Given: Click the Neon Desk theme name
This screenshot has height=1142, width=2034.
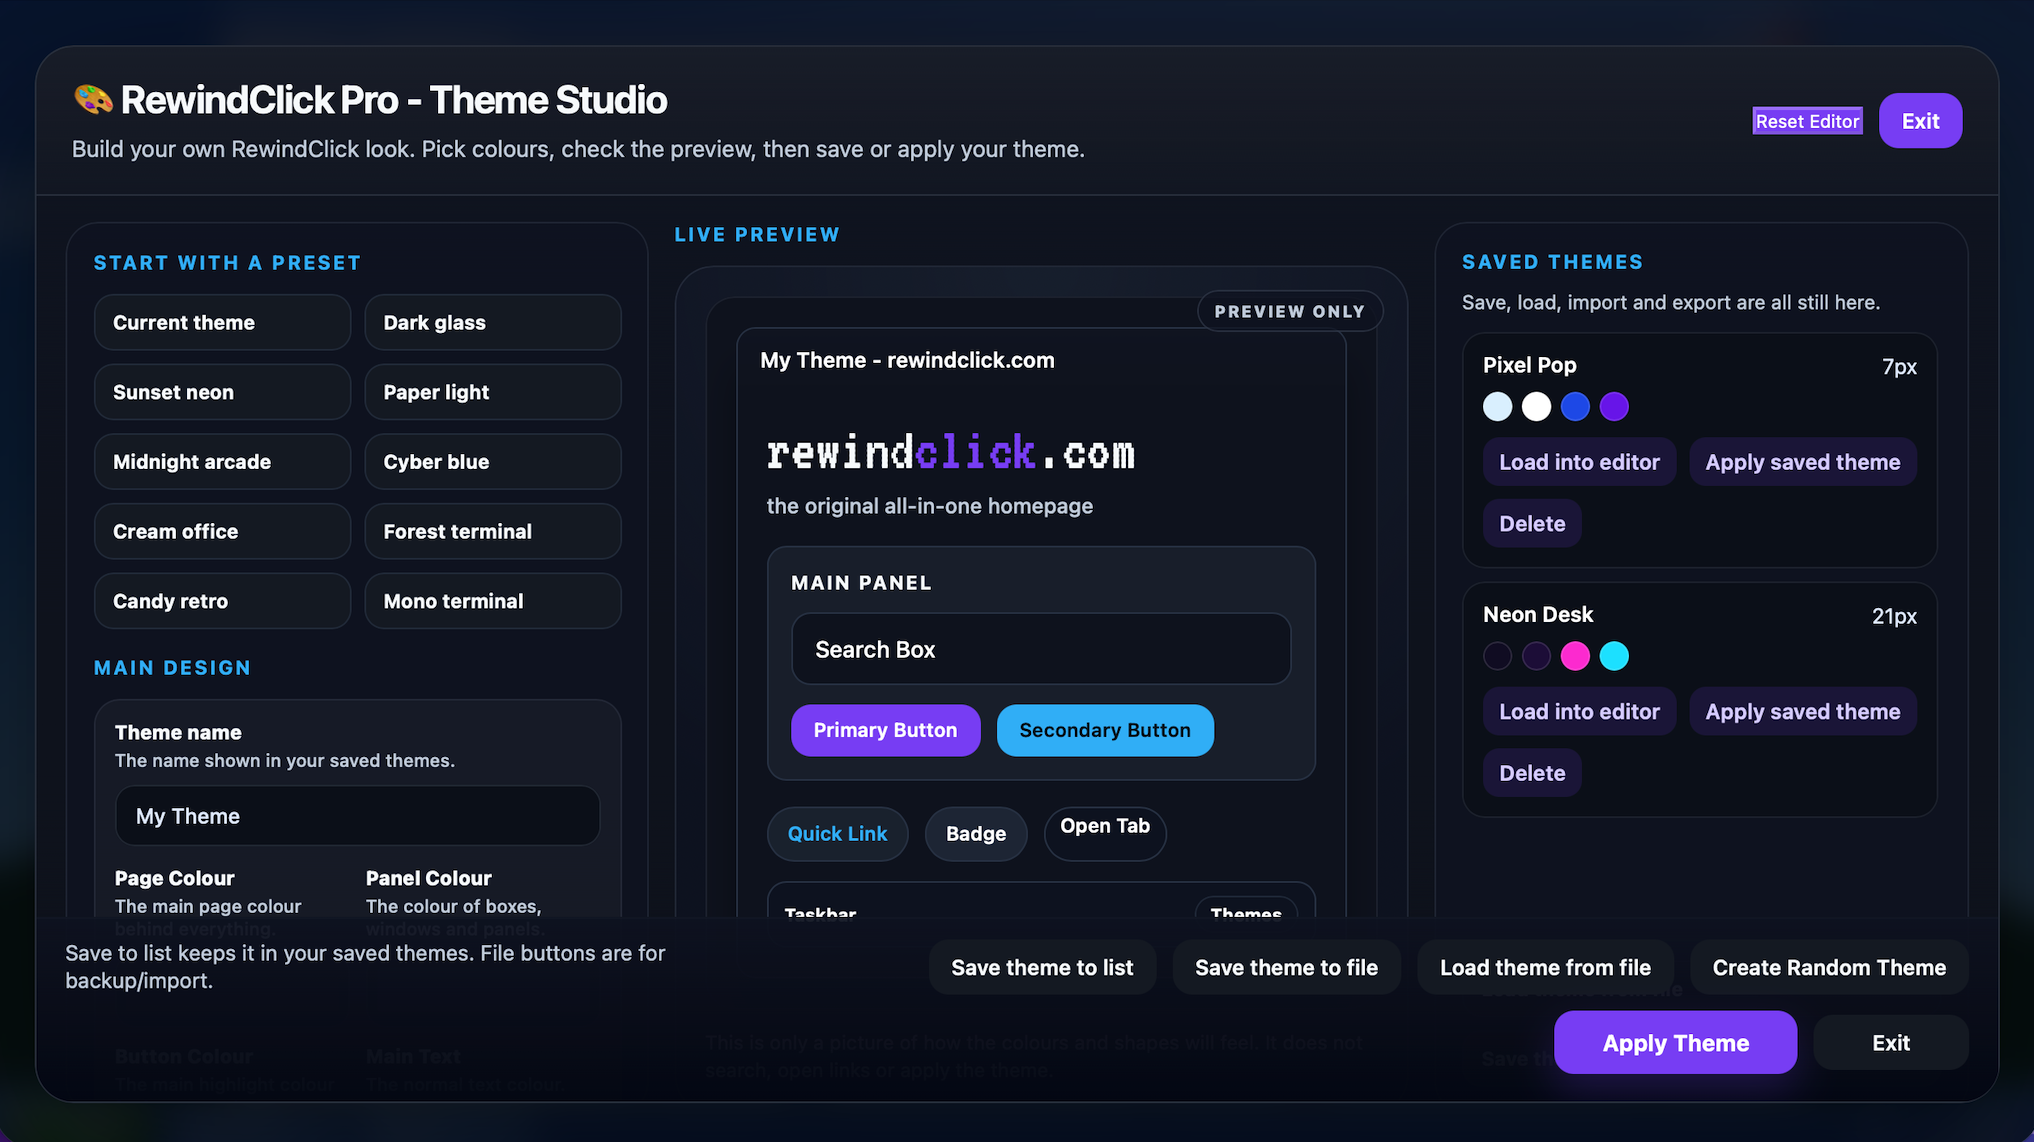Looking at the screenshot, I should tap(1538, 614).
